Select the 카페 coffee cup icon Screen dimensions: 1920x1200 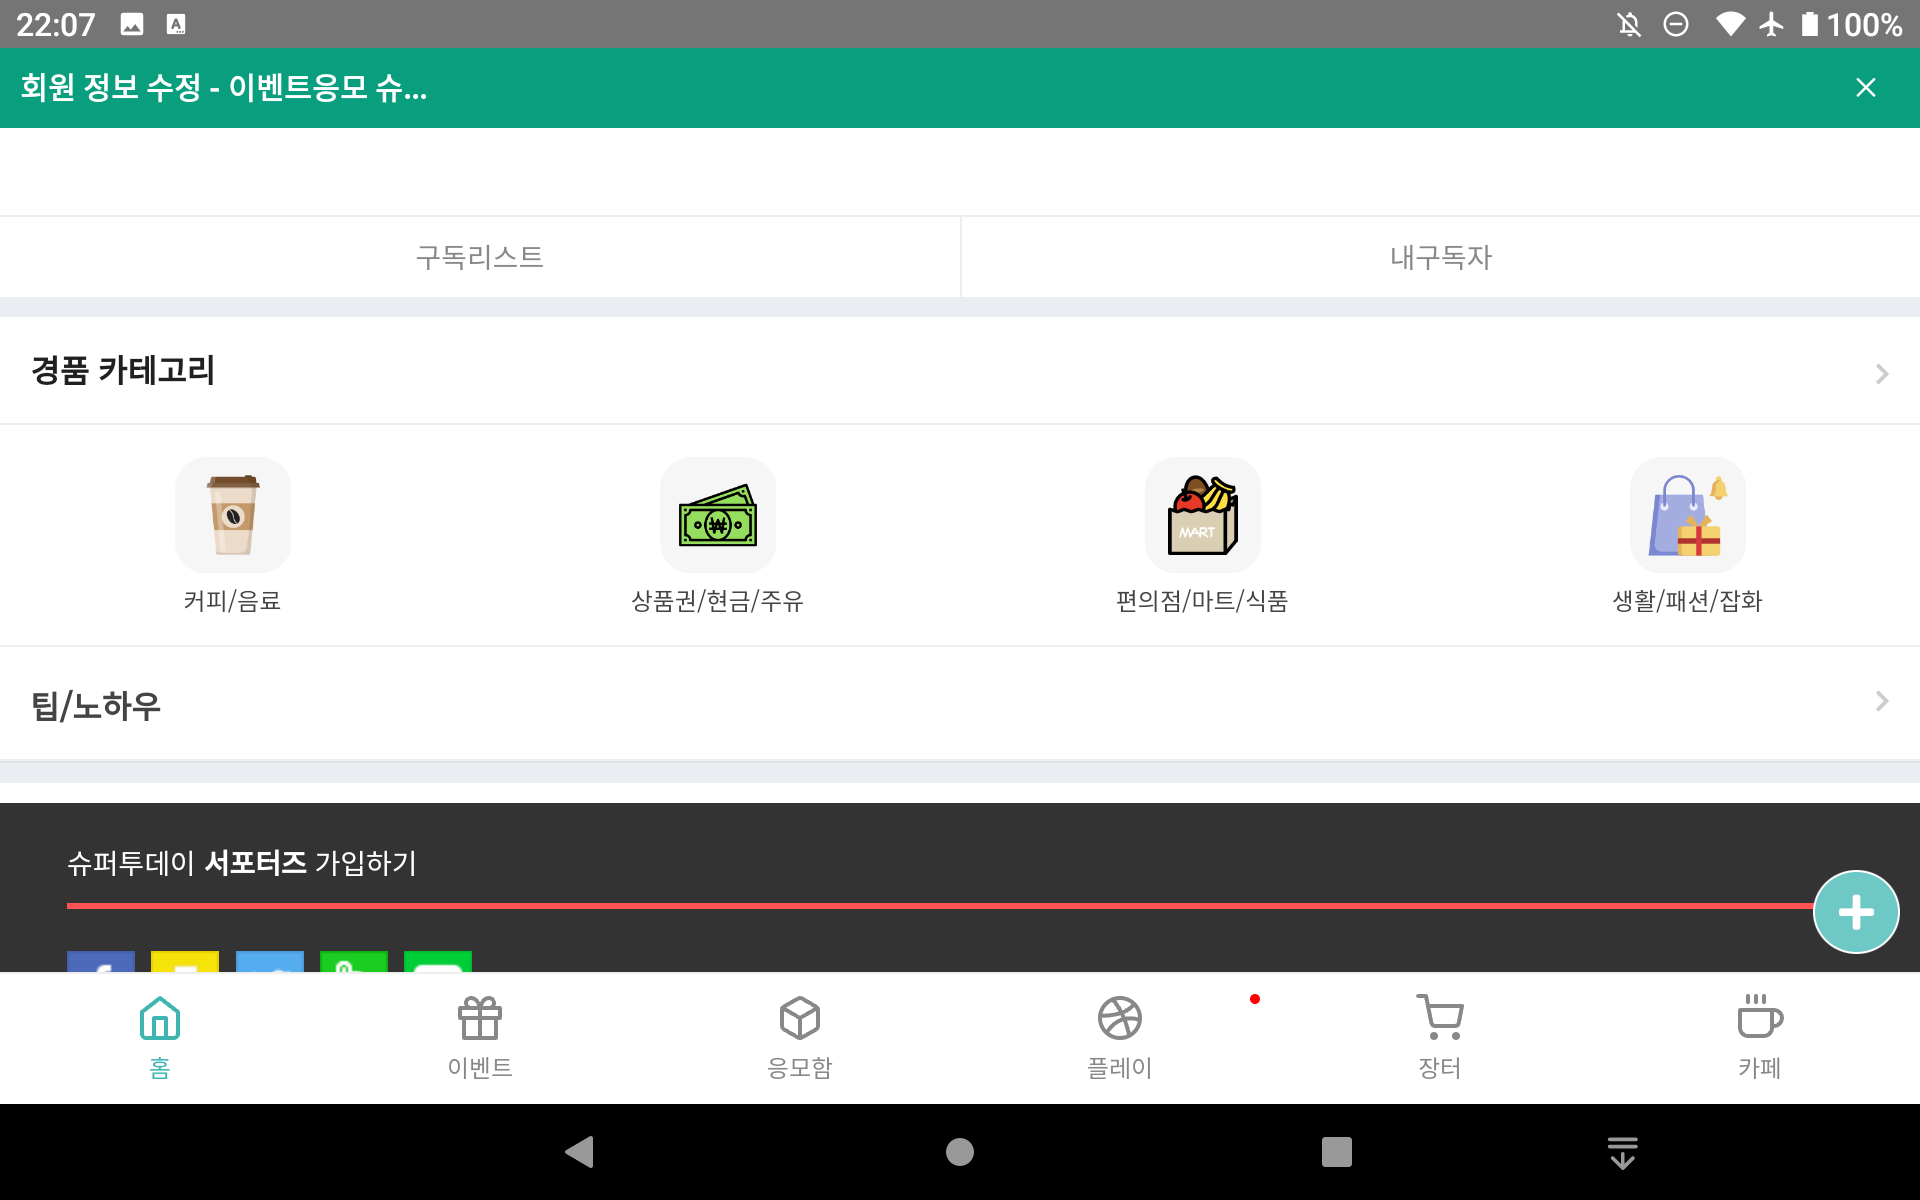[x=1759, y=1018]
